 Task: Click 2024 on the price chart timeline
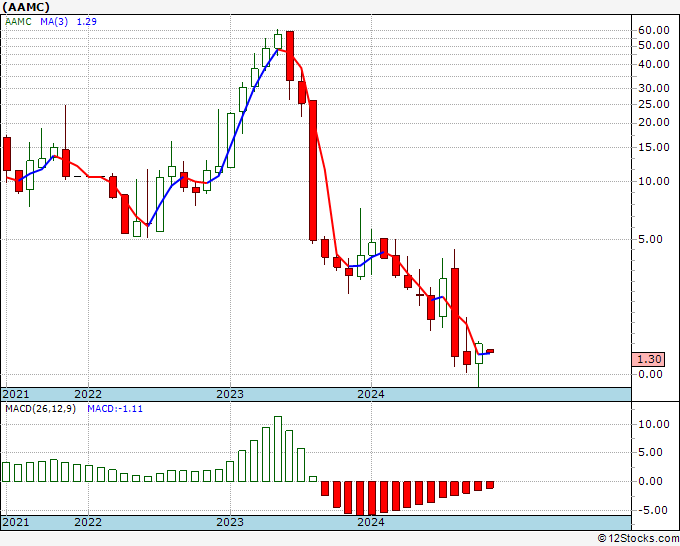tap(371, 394)
